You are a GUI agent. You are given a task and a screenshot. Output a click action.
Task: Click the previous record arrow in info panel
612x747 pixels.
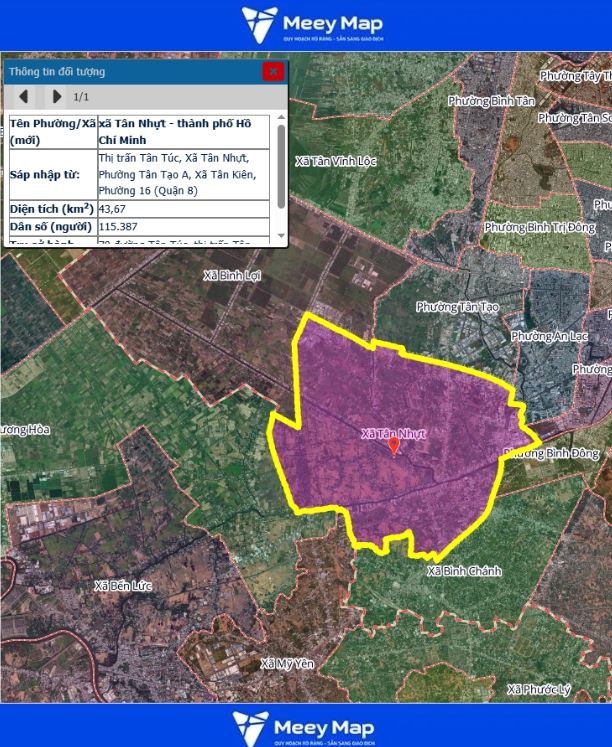(x=24, y=97)
